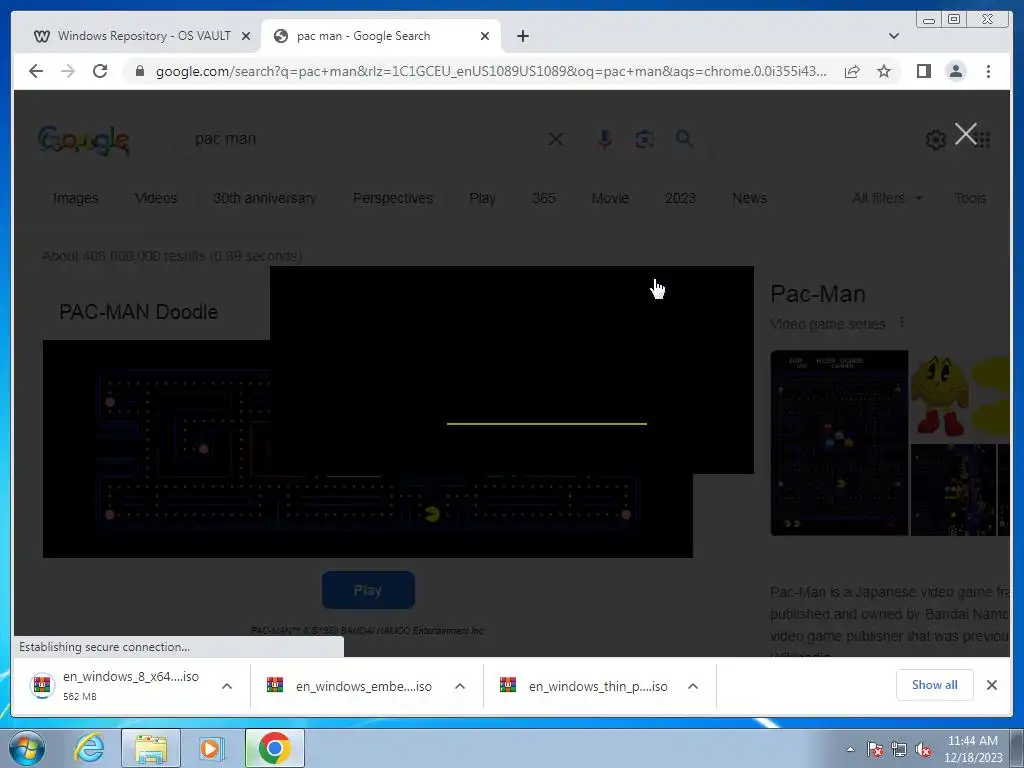Open Pac-Man knowledge panel more options

[x=902, y=323]
